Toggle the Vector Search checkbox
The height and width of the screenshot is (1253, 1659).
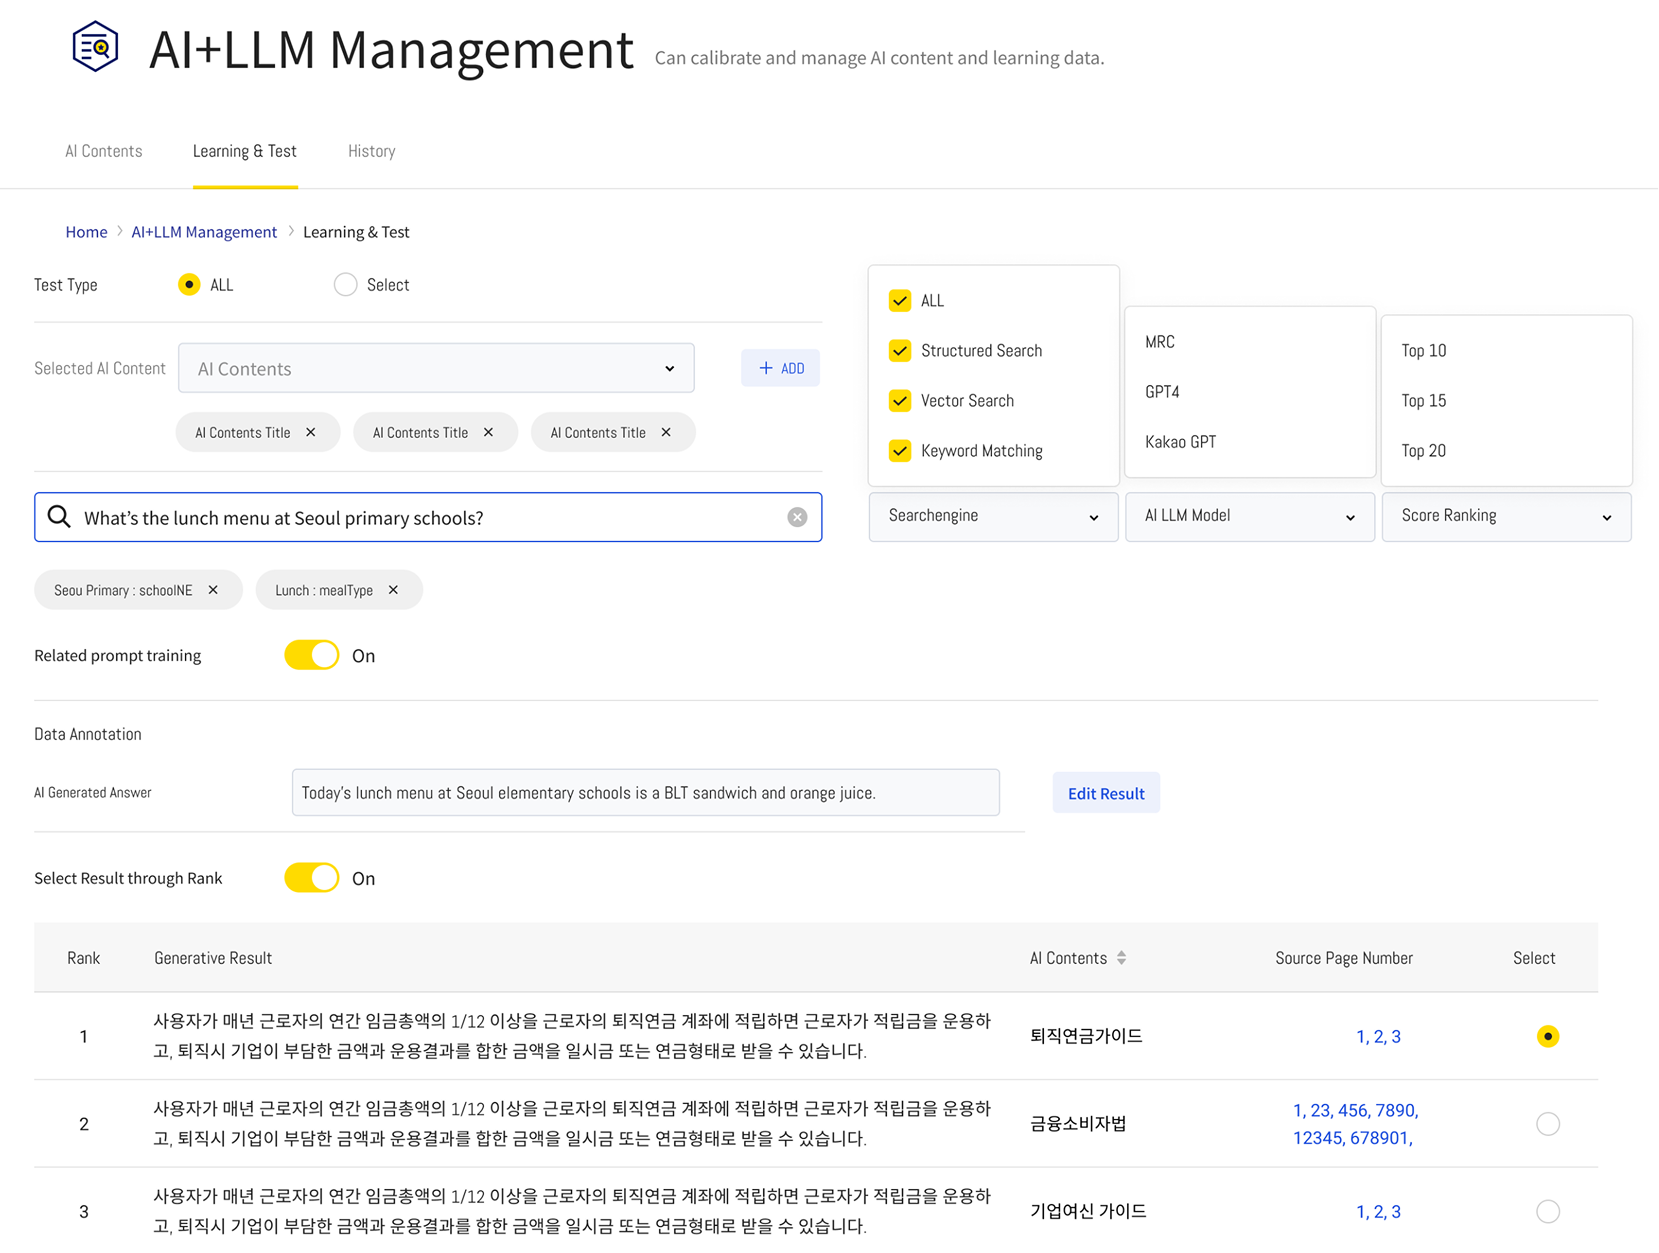click(x=900, y=400)
